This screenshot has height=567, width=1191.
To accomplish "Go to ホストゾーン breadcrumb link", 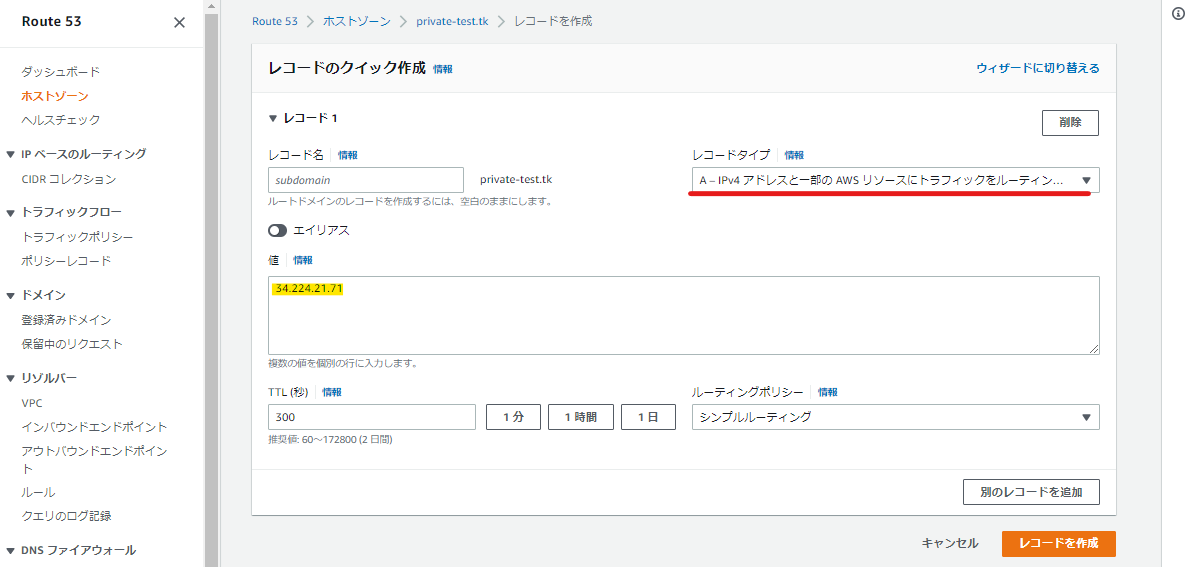I will (x=357, y=21).
